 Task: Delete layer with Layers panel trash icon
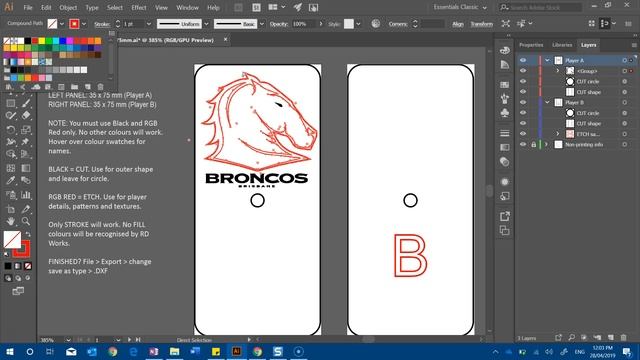[623, 338]
